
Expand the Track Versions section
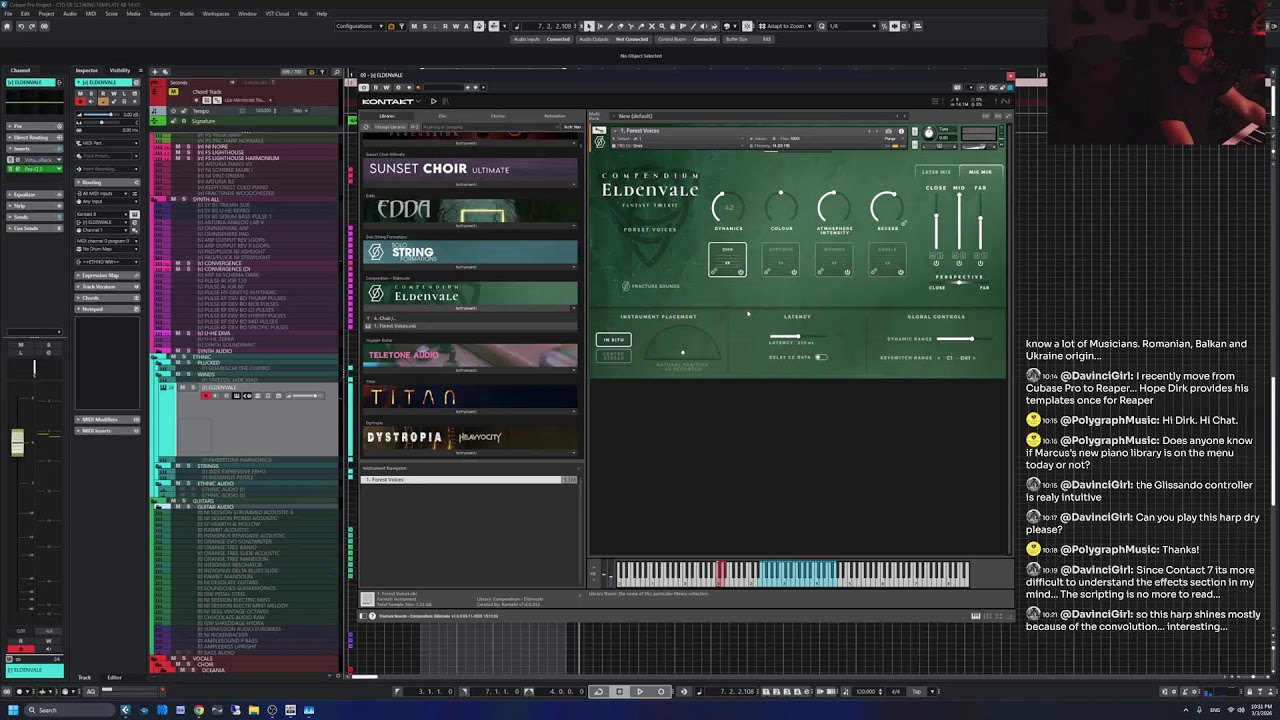click(107, 287)
